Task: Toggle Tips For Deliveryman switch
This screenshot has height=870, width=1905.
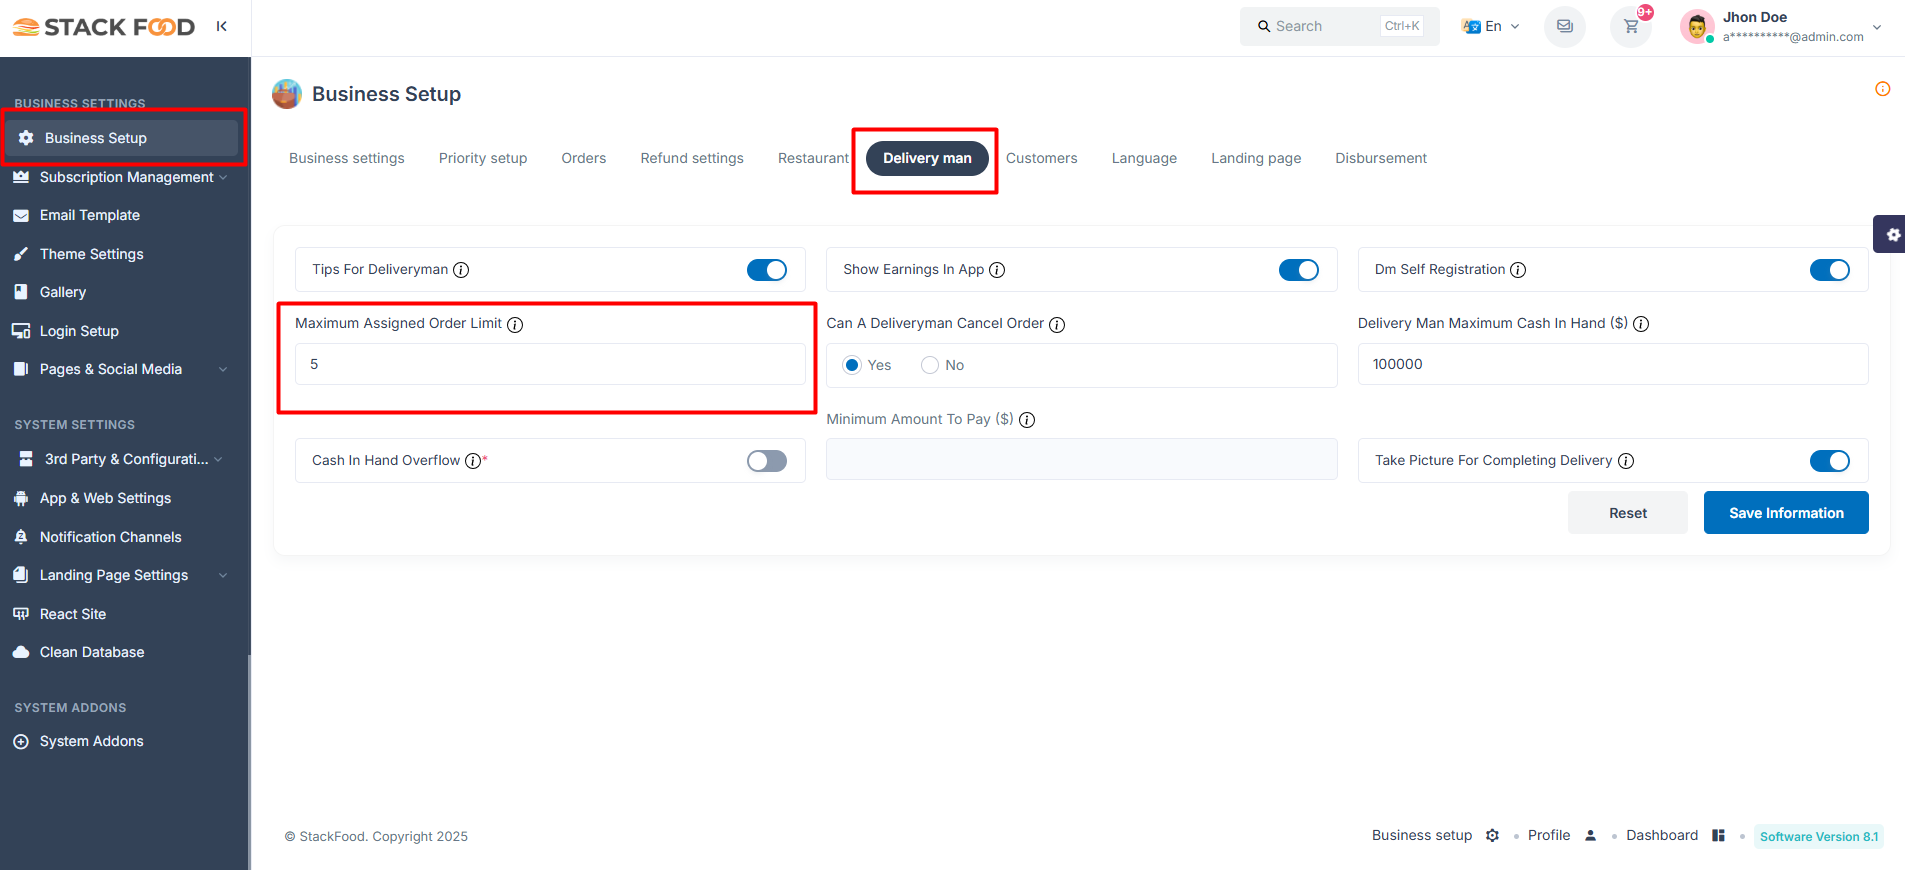Action: tap(767, 270)
